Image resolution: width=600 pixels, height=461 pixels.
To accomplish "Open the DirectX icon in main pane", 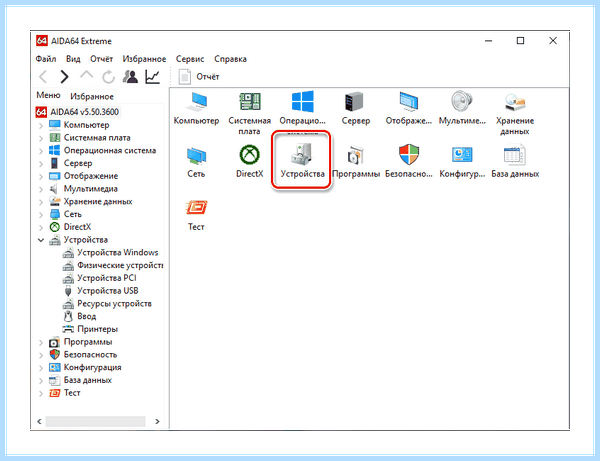I will (x=249, y=161).
